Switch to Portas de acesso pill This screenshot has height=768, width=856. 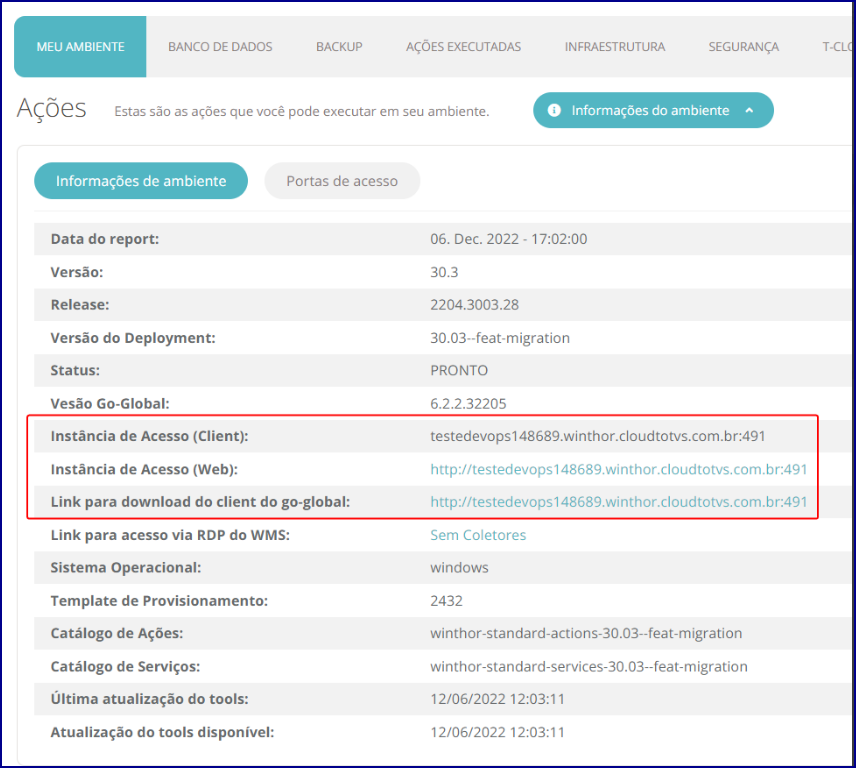coord(342,181)
